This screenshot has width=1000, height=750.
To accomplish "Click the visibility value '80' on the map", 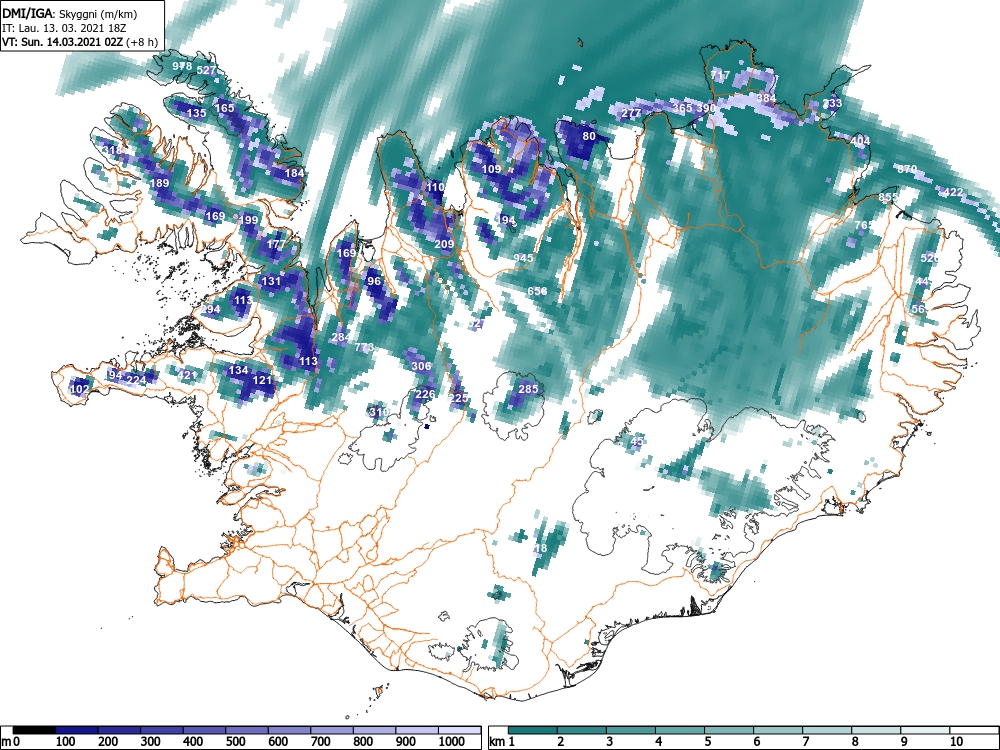I will coord(589,136).
